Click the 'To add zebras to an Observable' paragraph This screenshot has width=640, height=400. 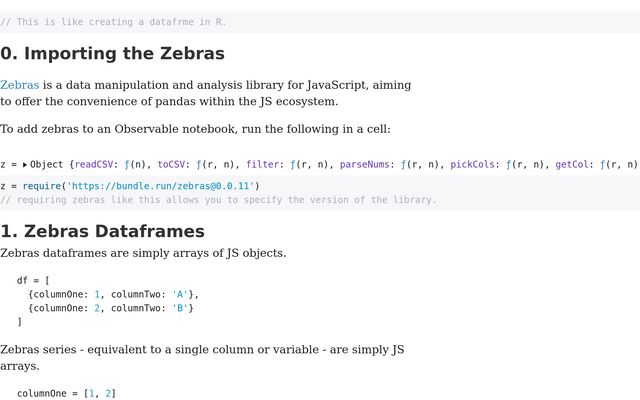pos(195,129)
